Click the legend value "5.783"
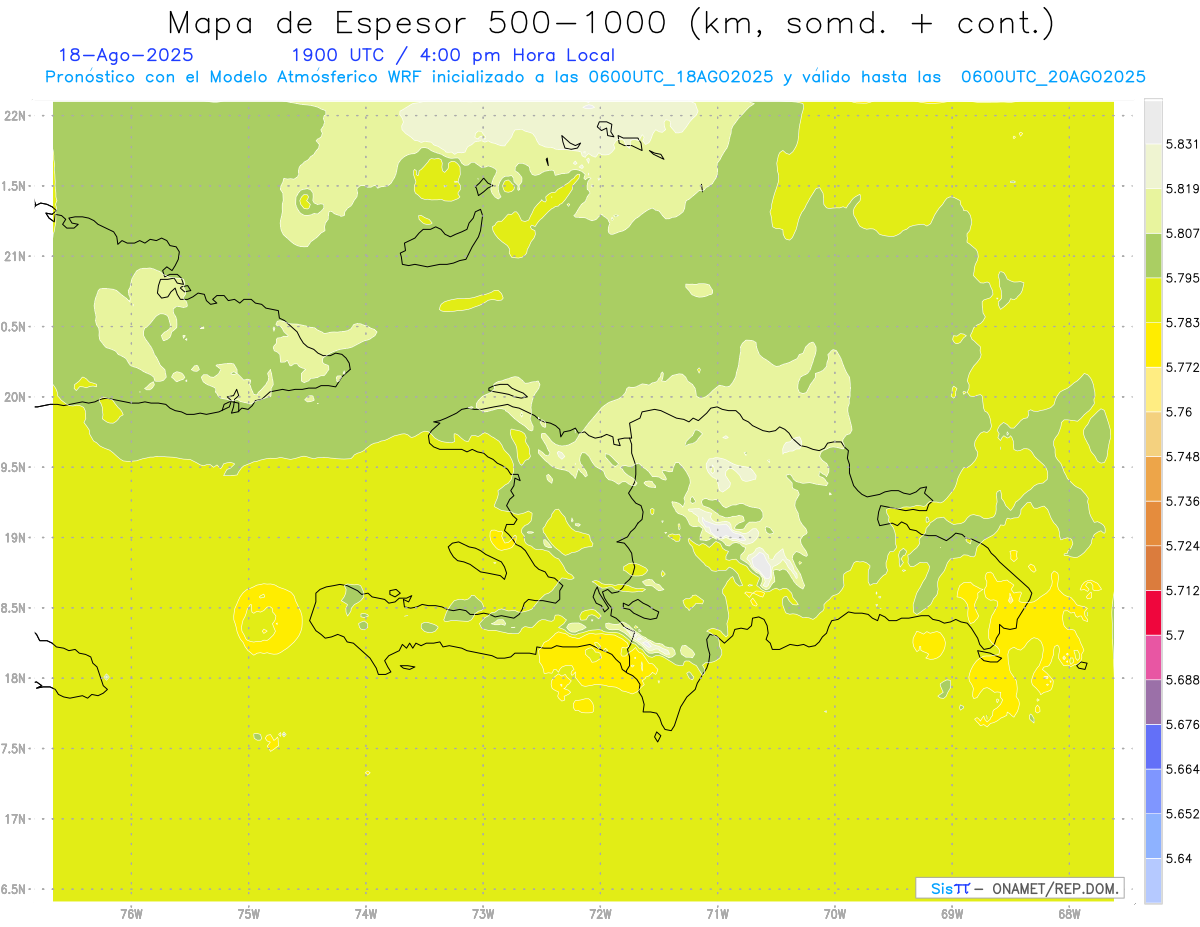The width and height of the screenshot is (1200, 927). pos(1182,323)
